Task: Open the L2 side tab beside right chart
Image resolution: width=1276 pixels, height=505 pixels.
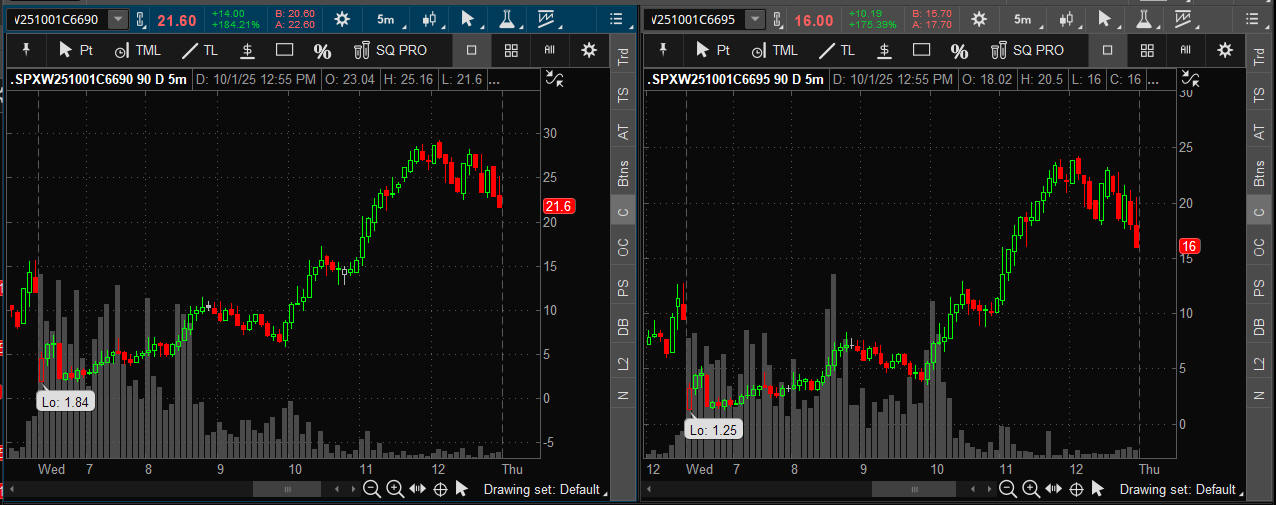Action: tap(1258, 364)
